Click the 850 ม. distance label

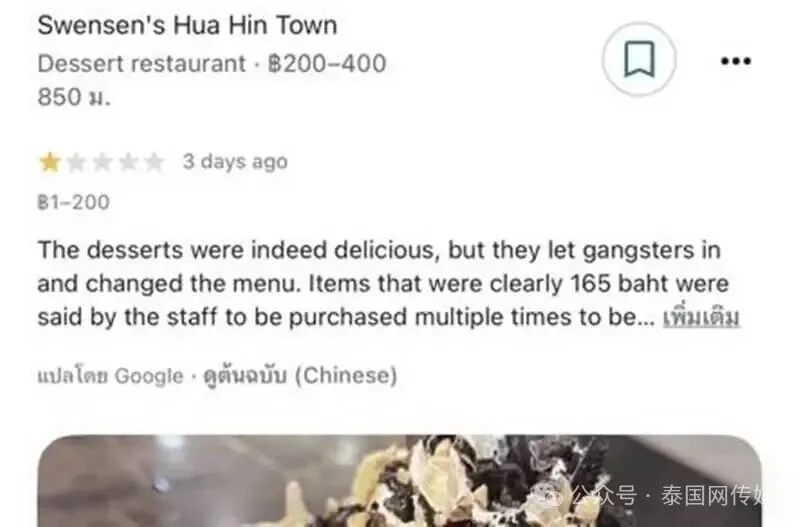[x=74, y=97]
